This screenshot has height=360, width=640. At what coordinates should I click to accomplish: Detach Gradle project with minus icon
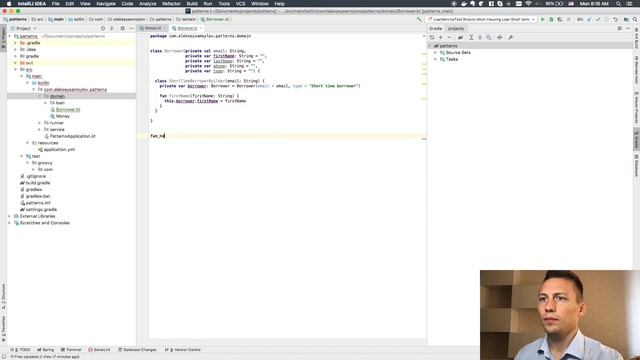[449, 38]
